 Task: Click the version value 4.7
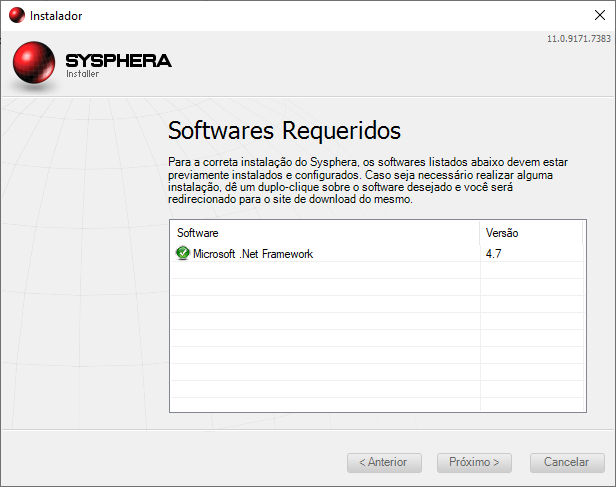click(x=493, y=254)
